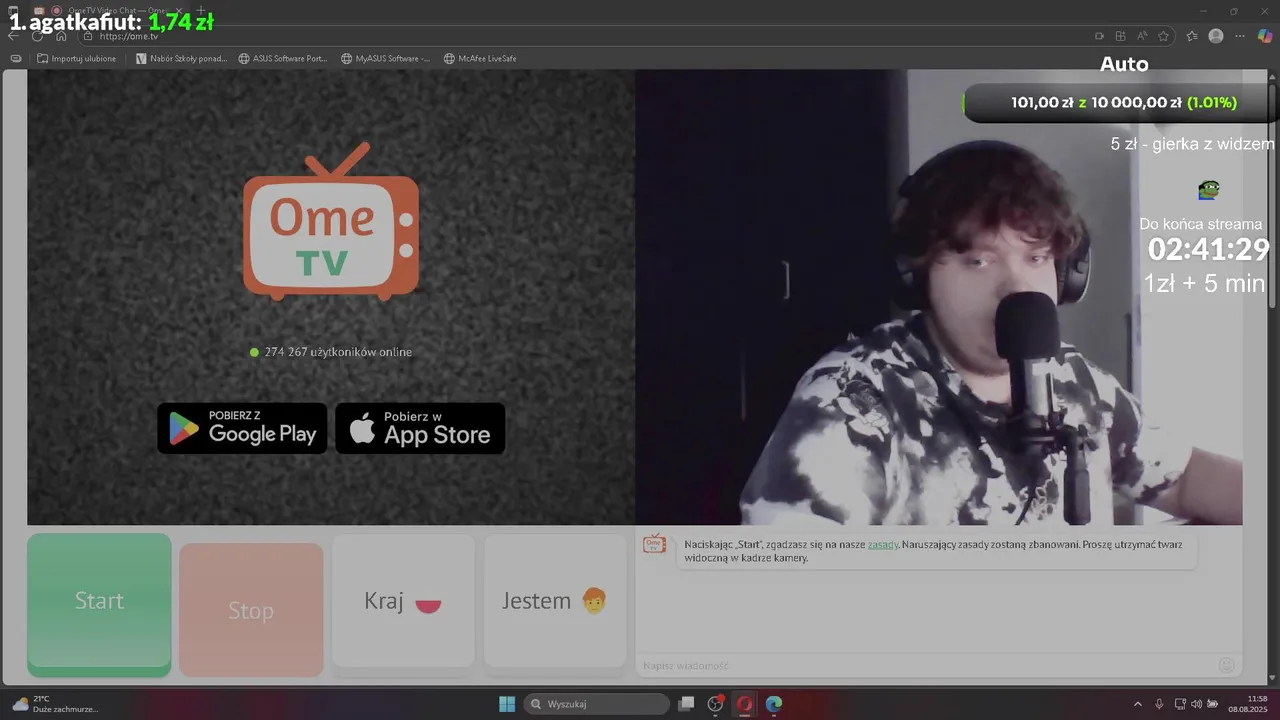Click the tab actions icon at top-left

click(x=13, y=11)
